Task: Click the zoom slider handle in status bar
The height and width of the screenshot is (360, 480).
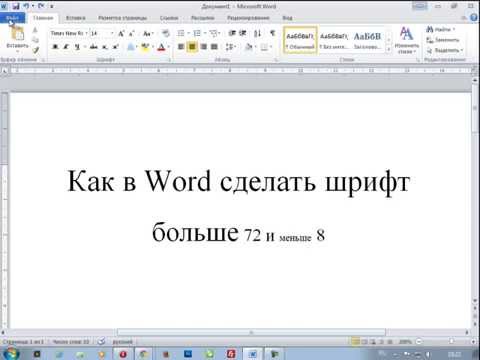Action: 452,341
